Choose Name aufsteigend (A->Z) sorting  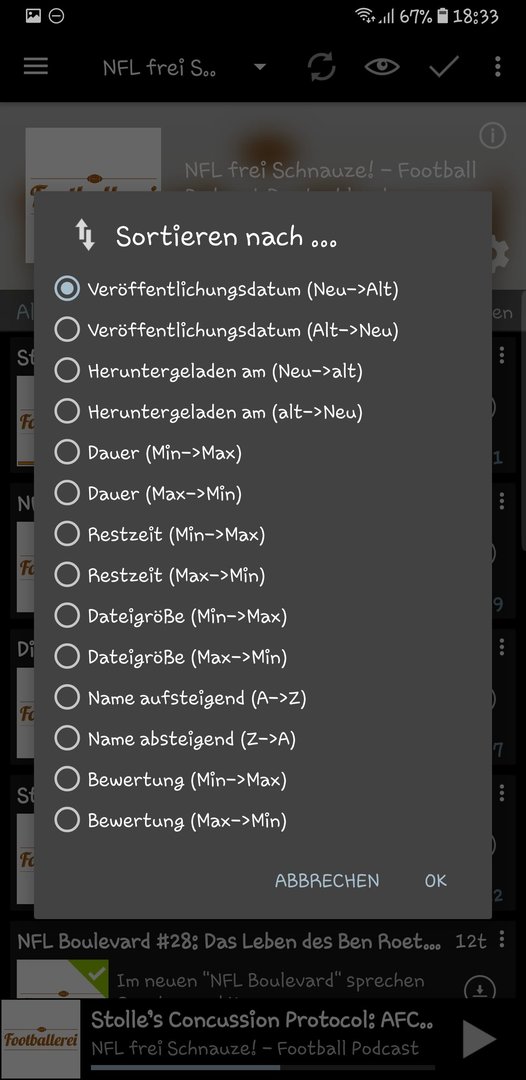pyautogui.click(x=180, y=698)
